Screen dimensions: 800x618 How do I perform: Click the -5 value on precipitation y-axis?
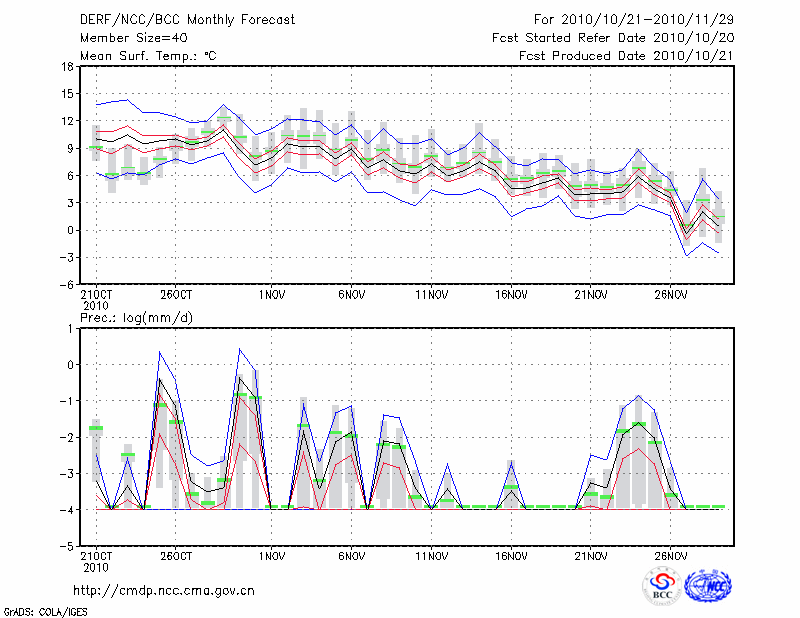click(x=67, y=547)
